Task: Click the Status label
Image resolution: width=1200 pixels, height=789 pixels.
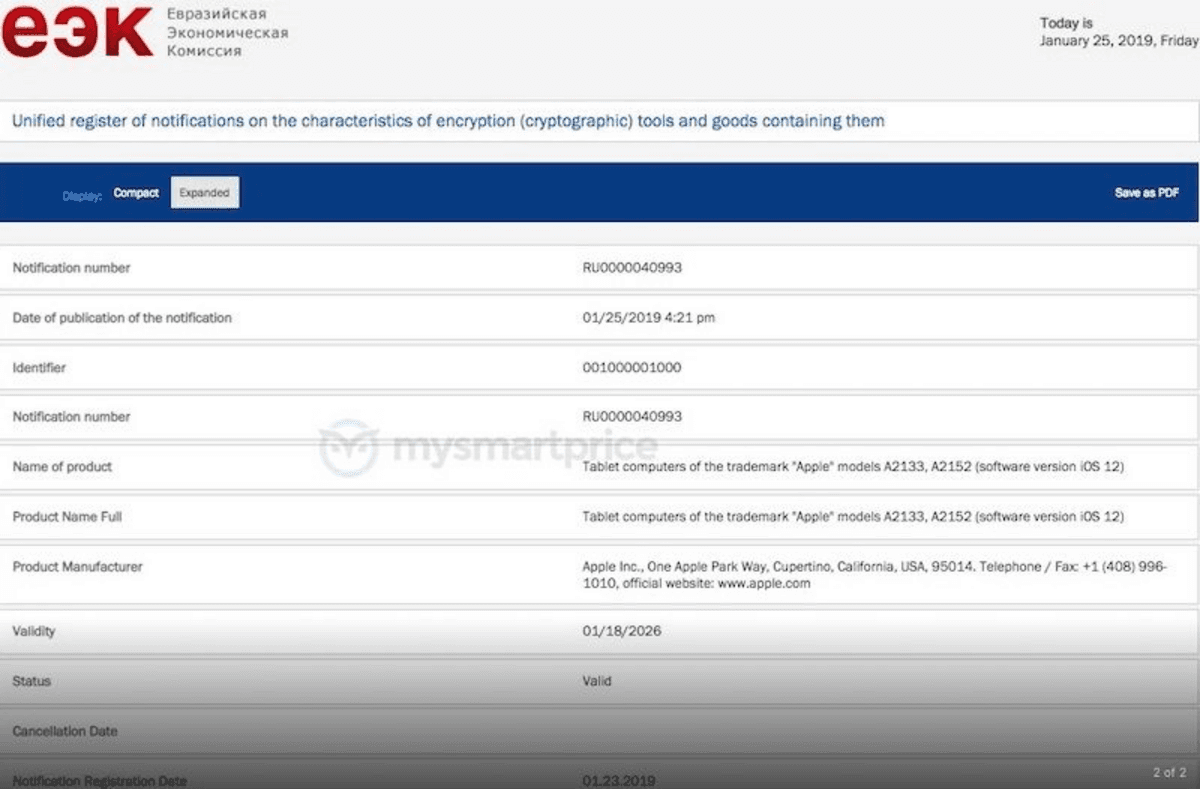Action: click(31, 681)
